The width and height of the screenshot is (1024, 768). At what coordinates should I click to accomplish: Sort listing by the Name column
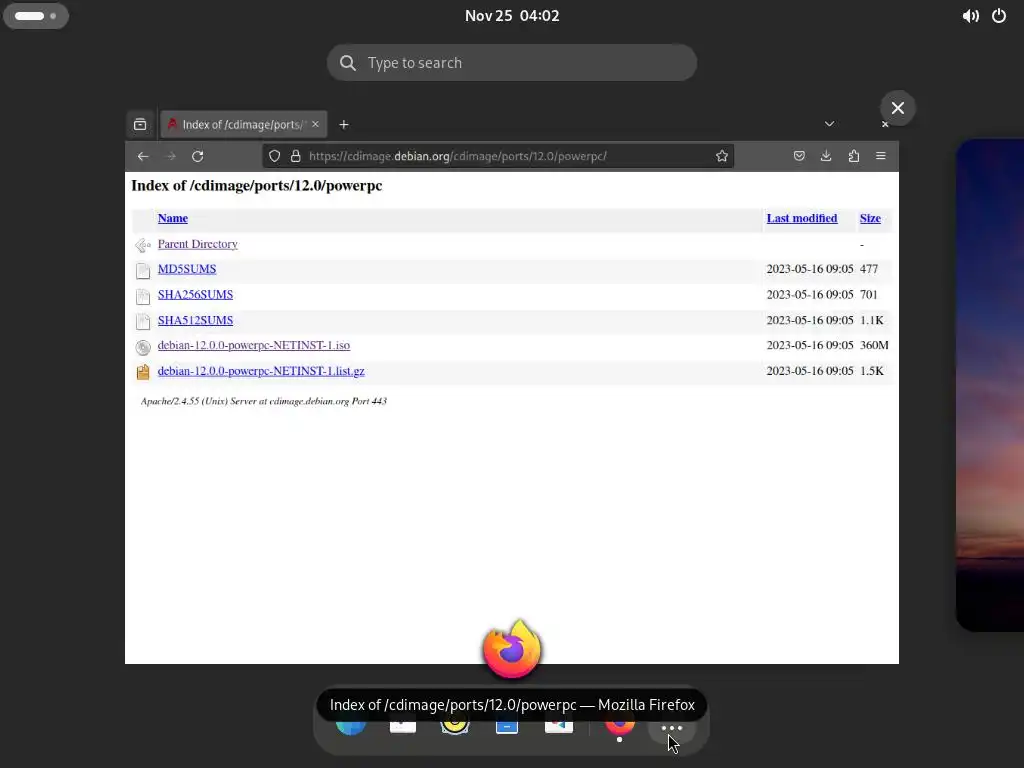click(x=172, y=218)
